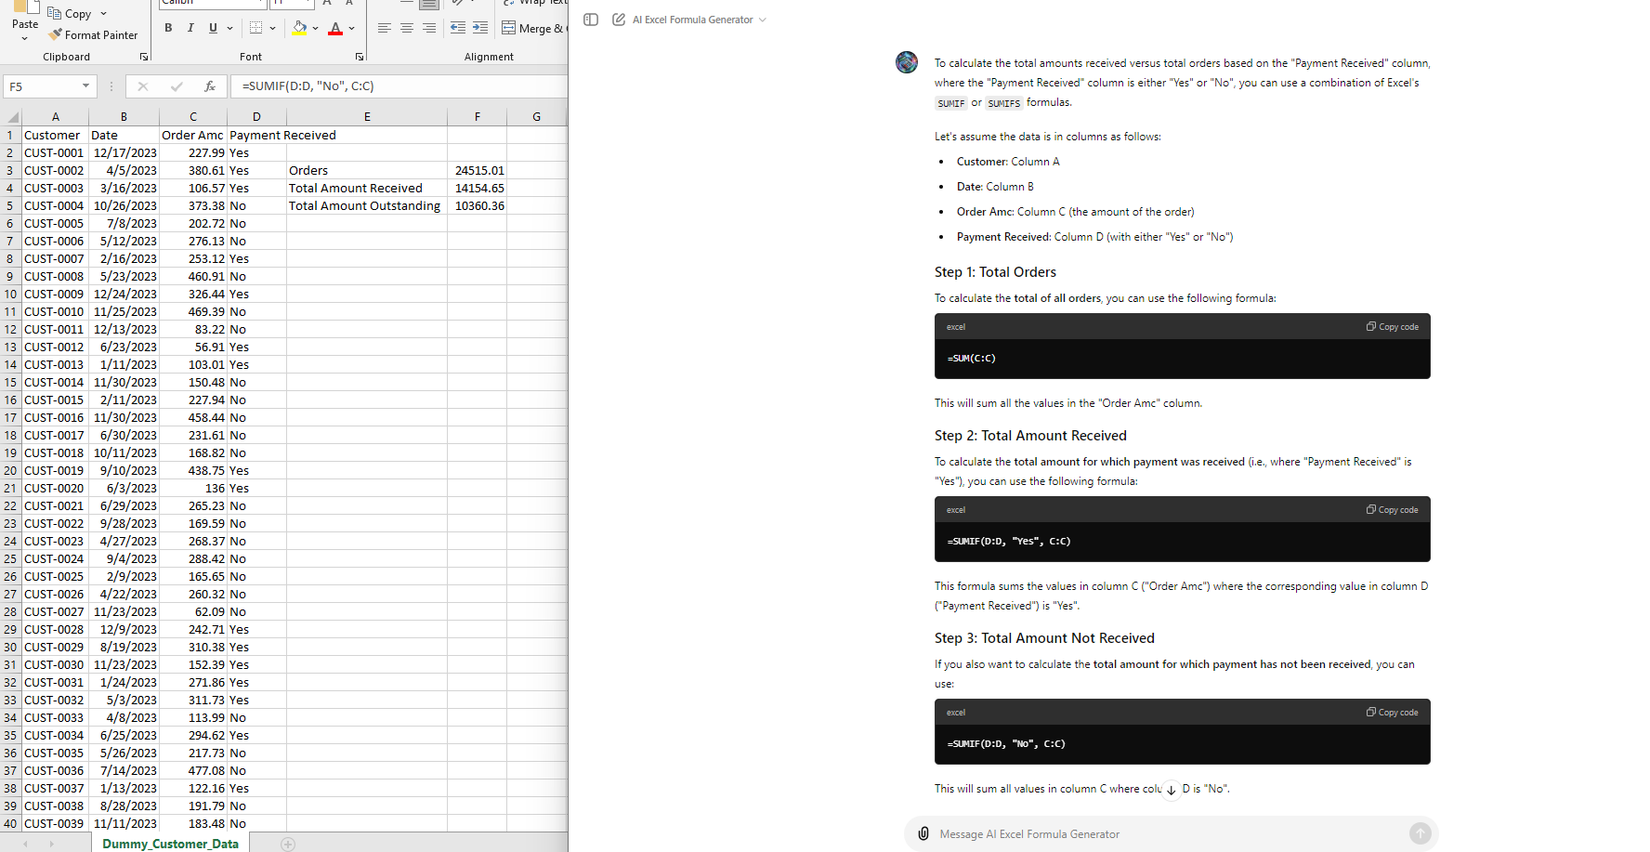Screen dimensions: 1650x852
Task: Select column F header
Action: pos(477,117)
